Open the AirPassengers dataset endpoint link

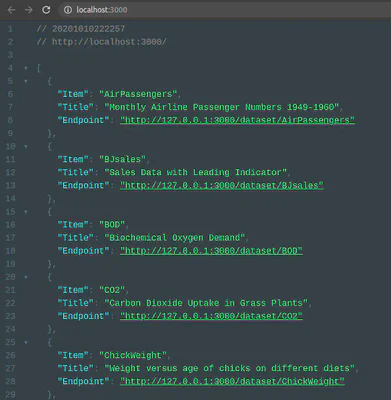pos(237,120)
